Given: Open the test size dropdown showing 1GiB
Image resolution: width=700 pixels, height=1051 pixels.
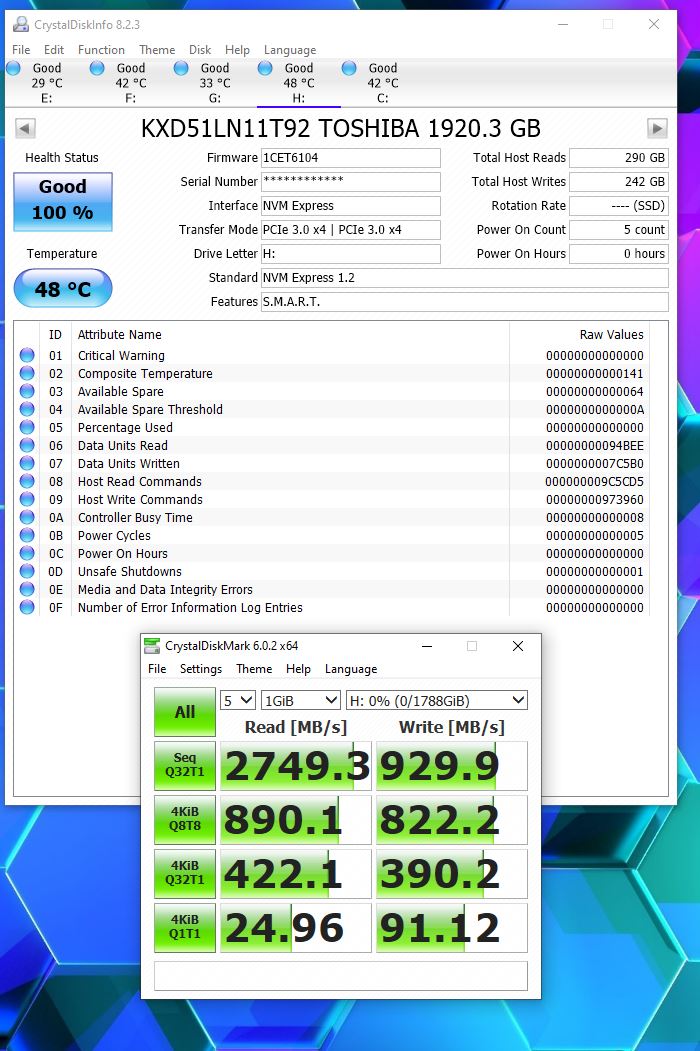Looking at the screenshot, I should click(300, 700).
